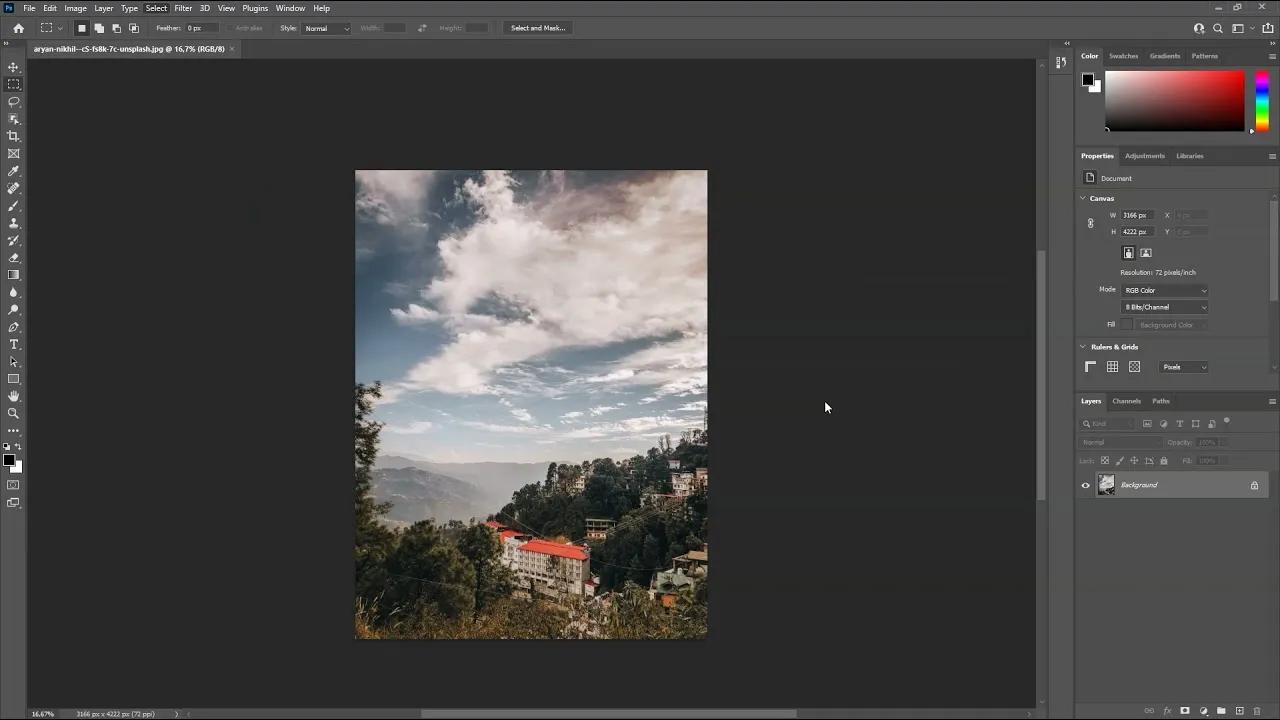
Task: Select the Move tool
Action: click(14, 67)
